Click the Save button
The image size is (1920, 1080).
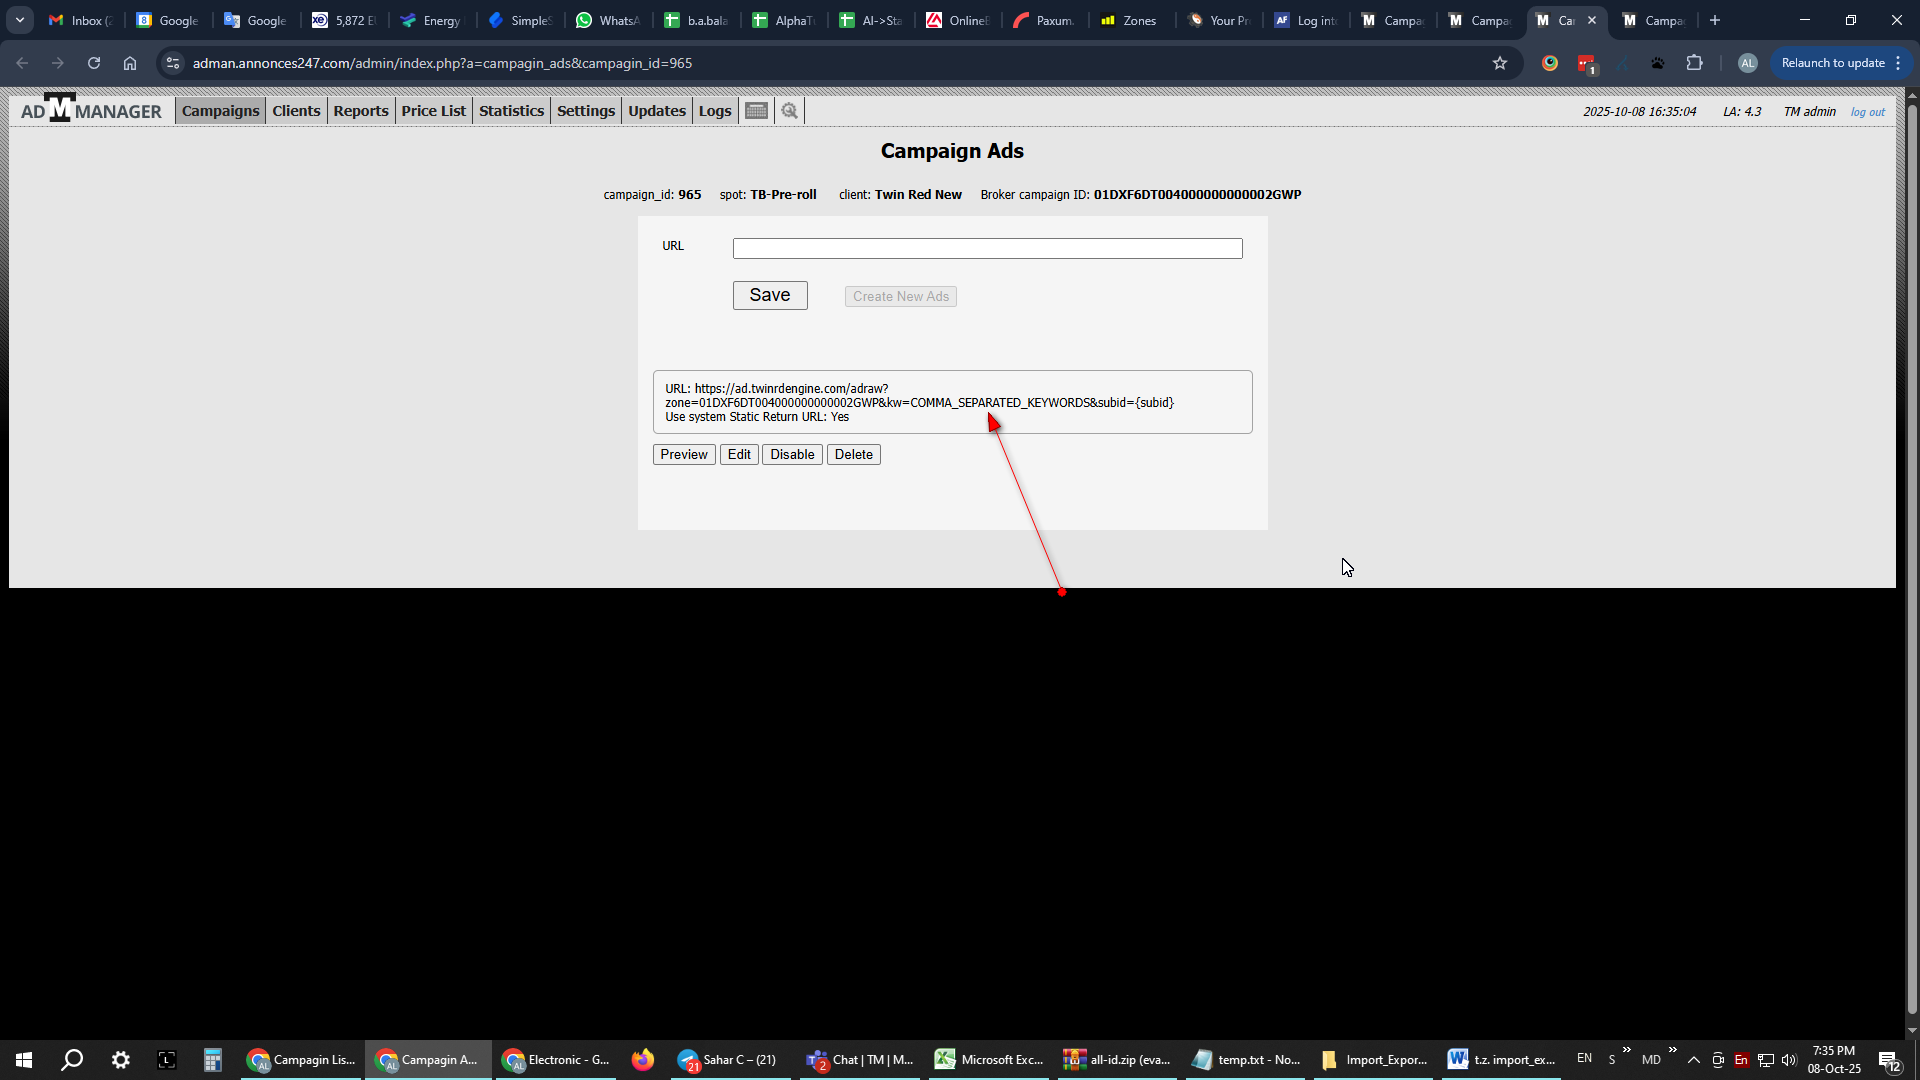tap(769, 295)
